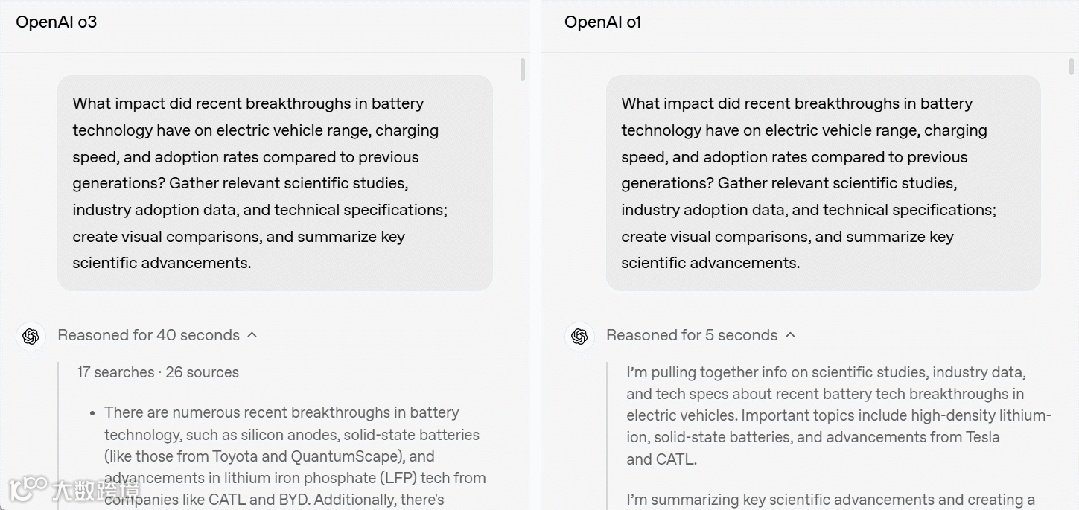Screen dimensions: 1079x510
Task: Click the user prompt bubble in the o1 panel
Action: (822, 183)
